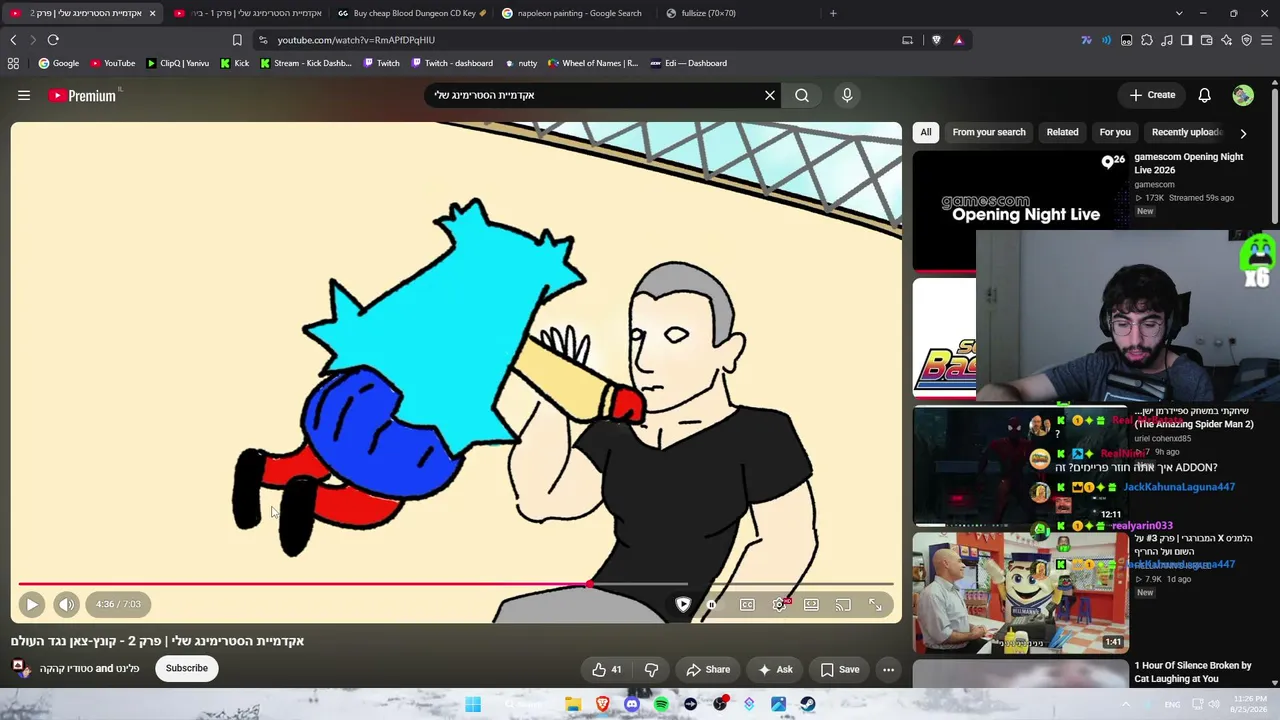Switch to napoleon painting Google Search tab
Viewport: 1280px width, 720px height.
[x=573, y=13]
